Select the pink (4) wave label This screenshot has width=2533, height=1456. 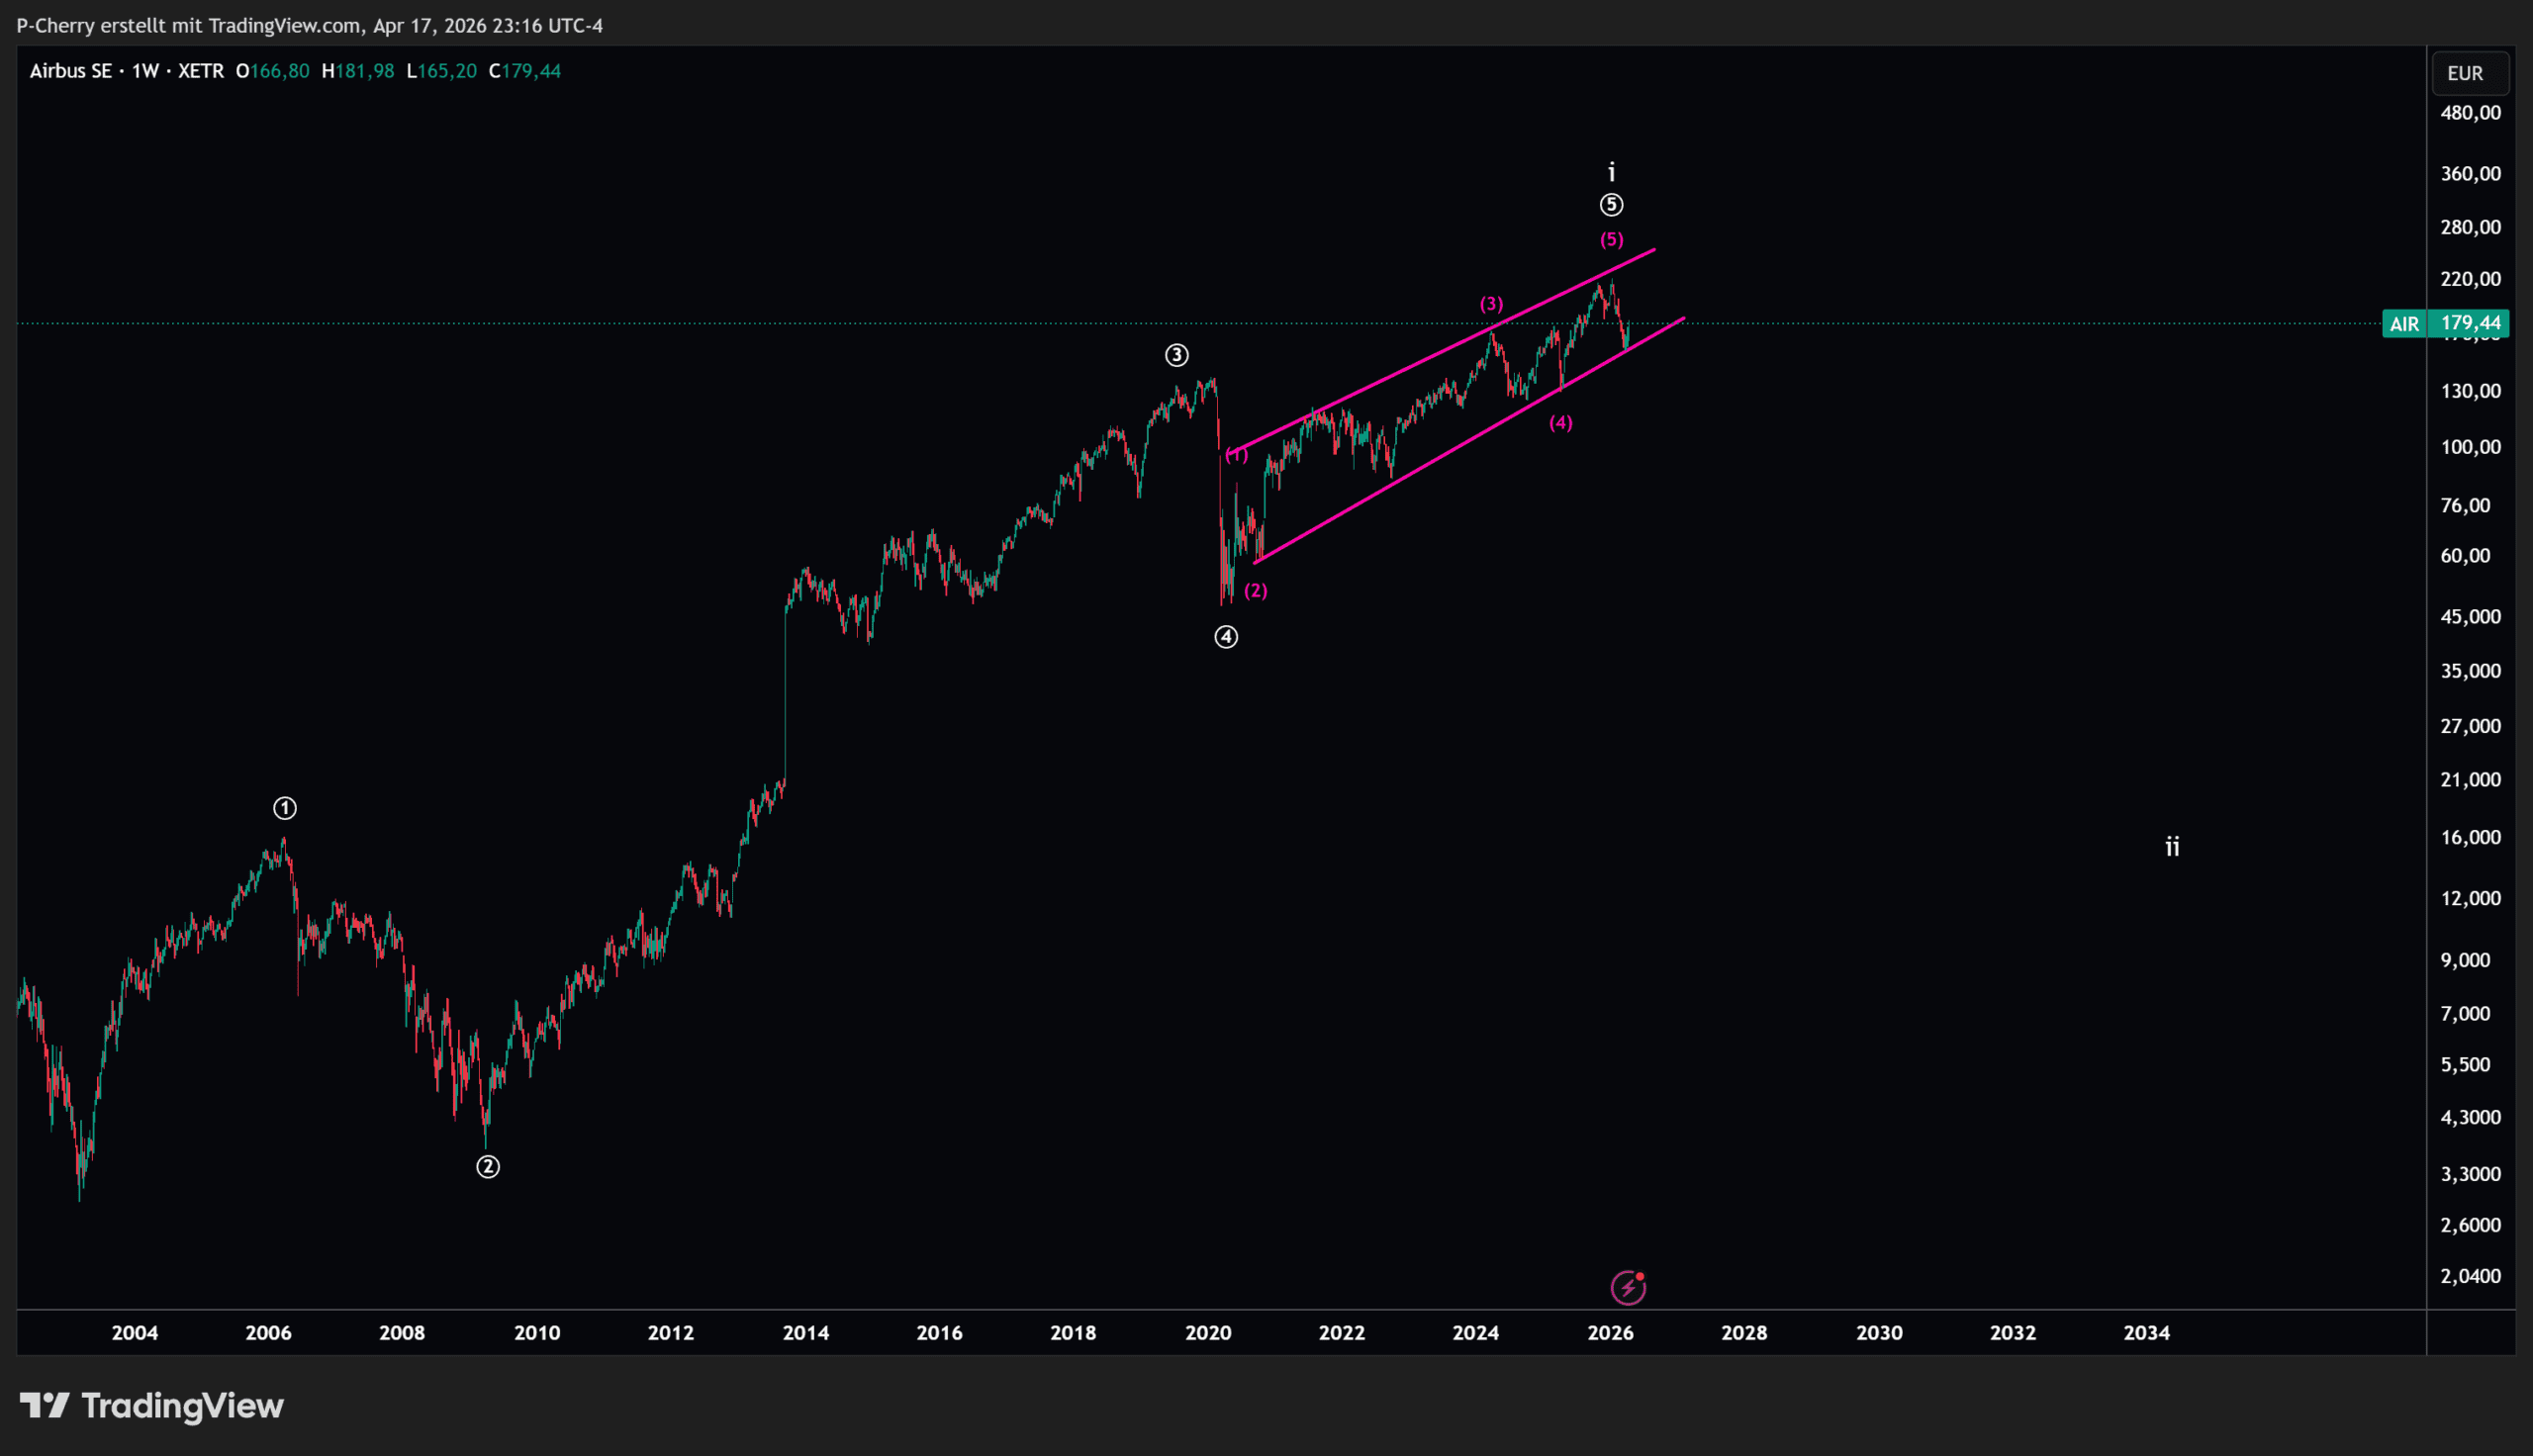point(1560,423)
